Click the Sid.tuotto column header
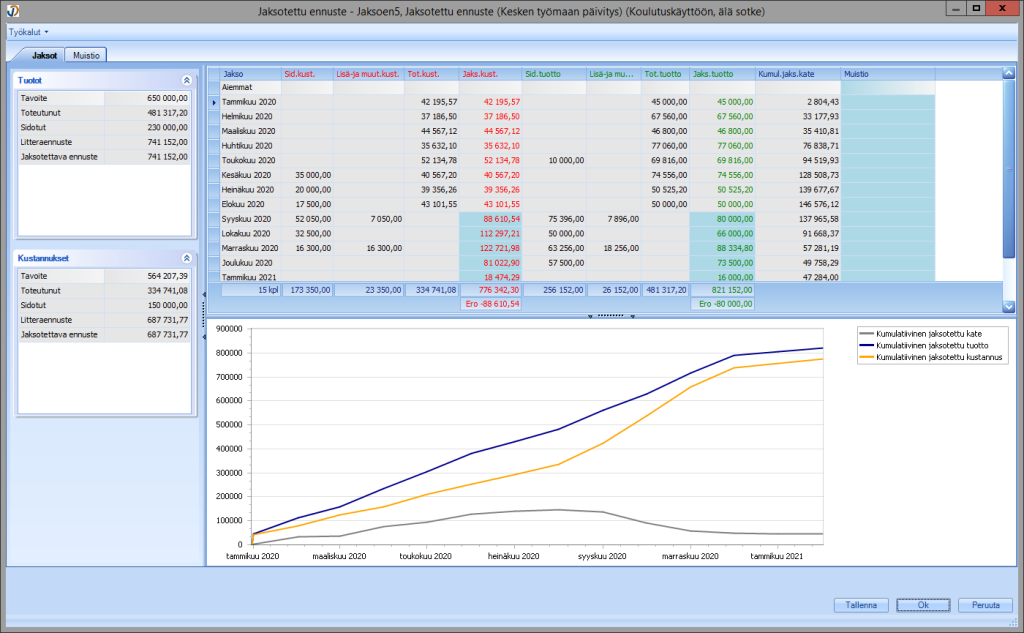The width and height of the screenshot is (1024, 633). tap(554, 74)
